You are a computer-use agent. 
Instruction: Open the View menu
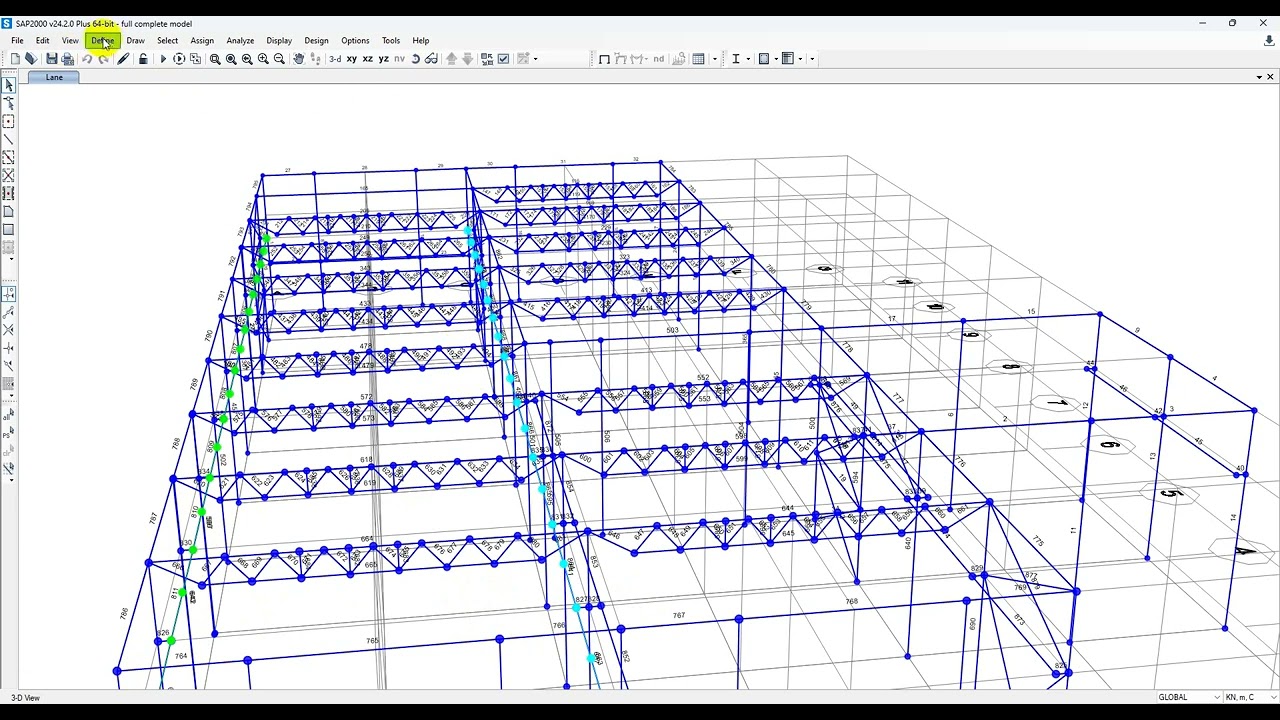[x=70, y=41]
